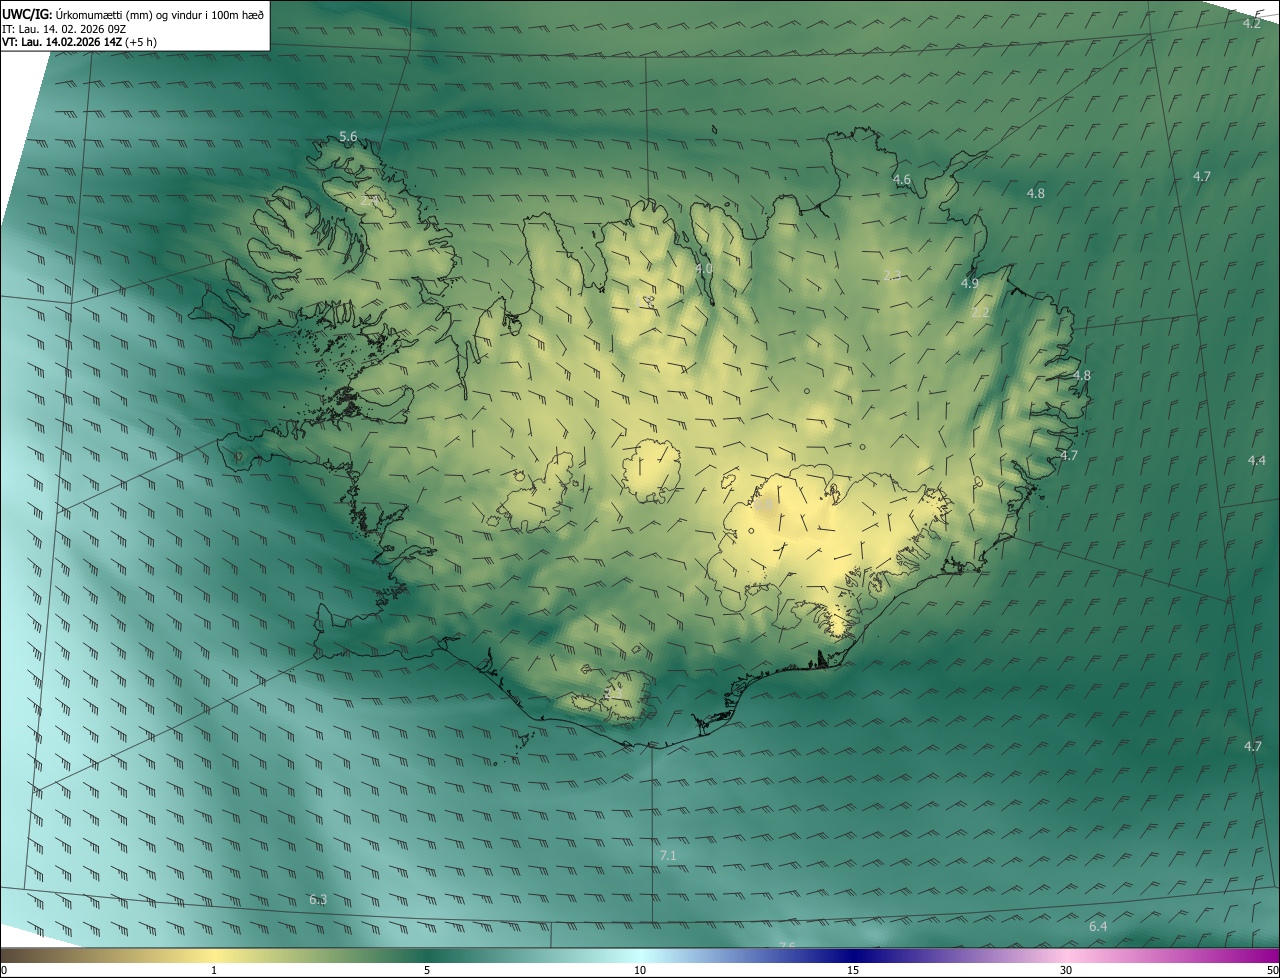
Task: Click the title 'UWC/IG: Úrkomumætti (mm) og vindur'
Action: 133,13
